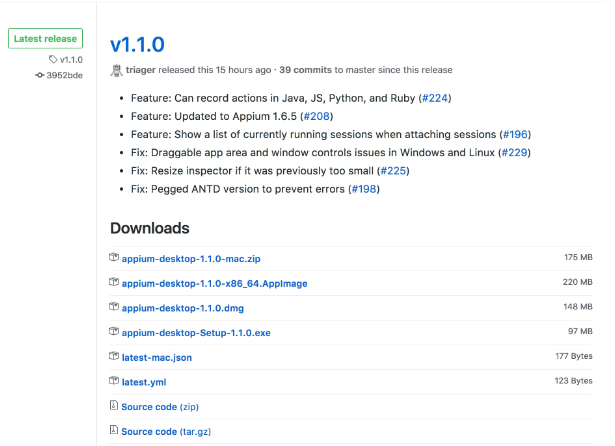Viewport: 615px width, 446px height.
Task: Download appium-desktop-1.1.0-x86_64.AppImage
Action: (x=214, y=283)
